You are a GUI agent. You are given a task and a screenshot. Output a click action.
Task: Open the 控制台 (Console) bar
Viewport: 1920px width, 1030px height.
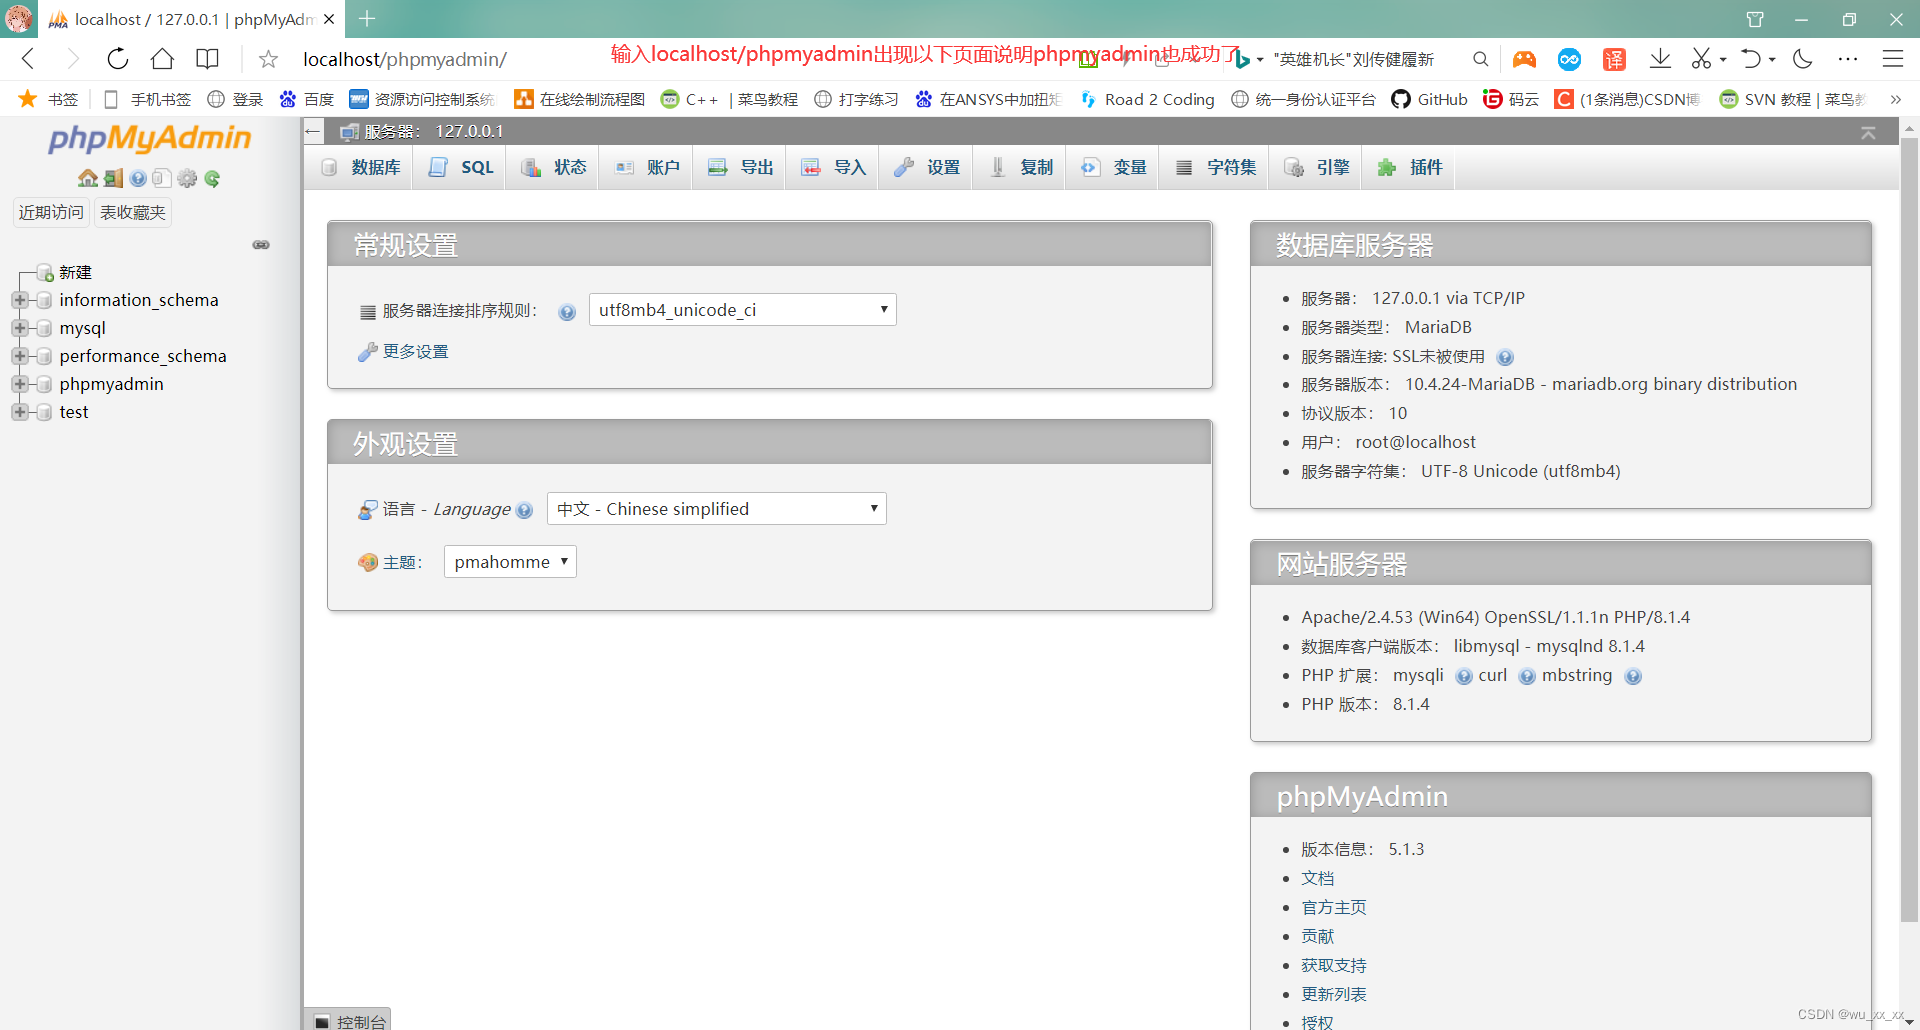pyautogui.click(x=349, y=1020)
